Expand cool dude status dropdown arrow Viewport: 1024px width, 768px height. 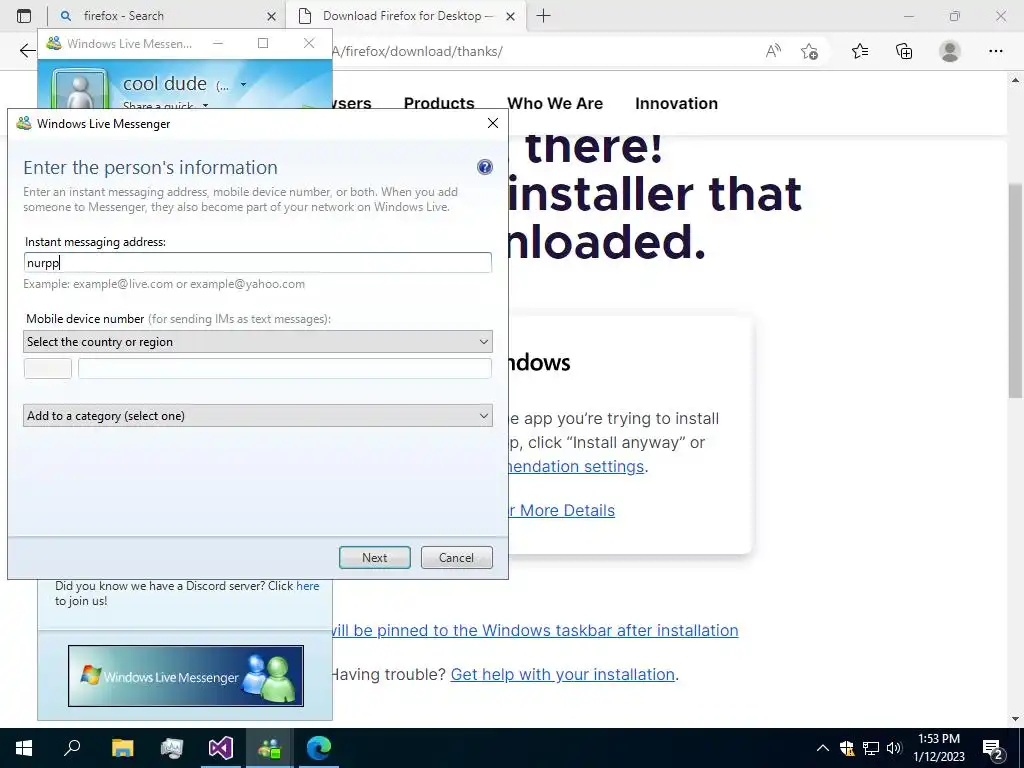pyautogui.click(x=244, y=84)
